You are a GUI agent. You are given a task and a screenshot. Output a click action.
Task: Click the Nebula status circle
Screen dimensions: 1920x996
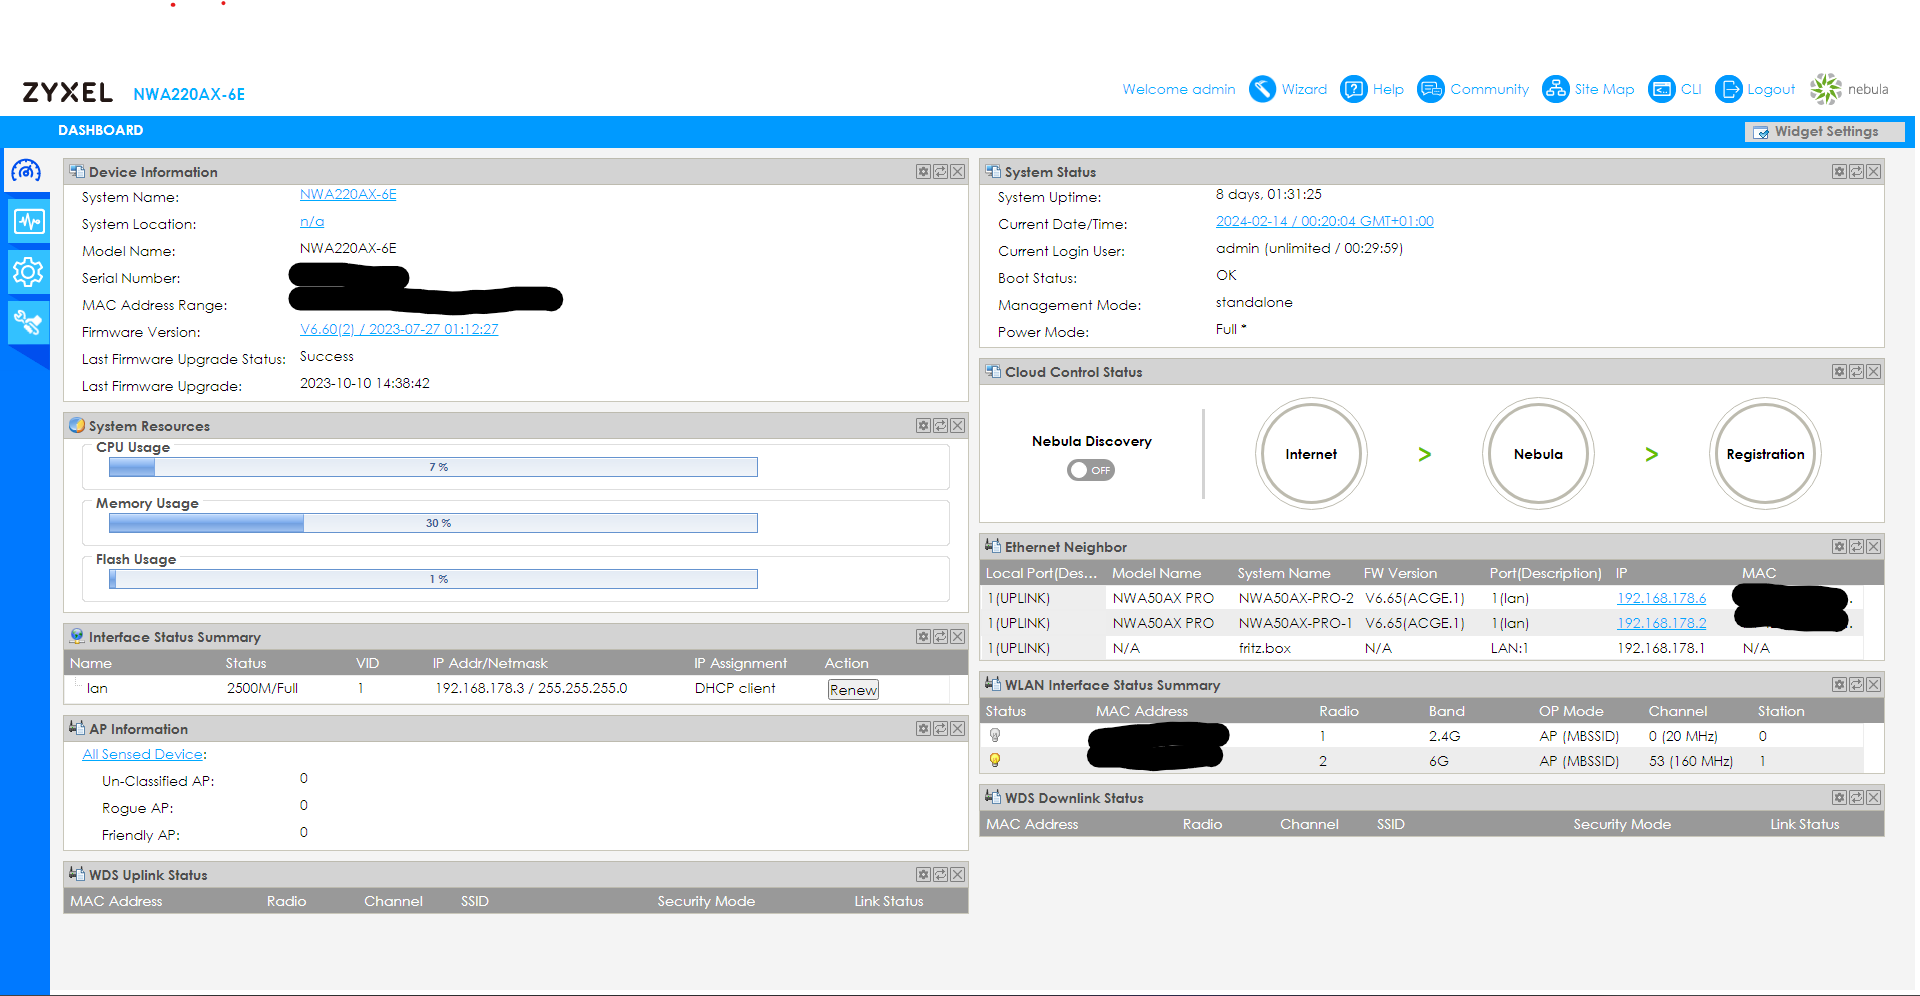(x=1538, y=454)
